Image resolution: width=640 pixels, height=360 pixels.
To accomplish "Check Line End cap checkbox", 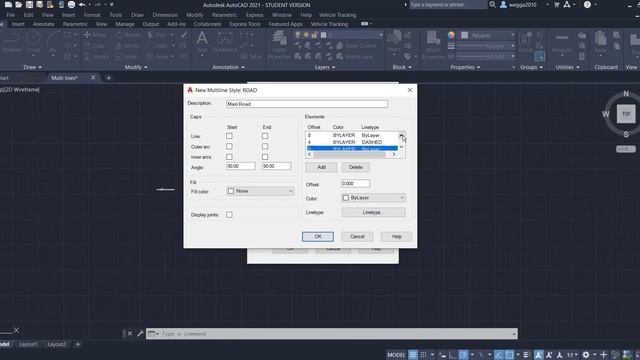I will coord(265,136).
